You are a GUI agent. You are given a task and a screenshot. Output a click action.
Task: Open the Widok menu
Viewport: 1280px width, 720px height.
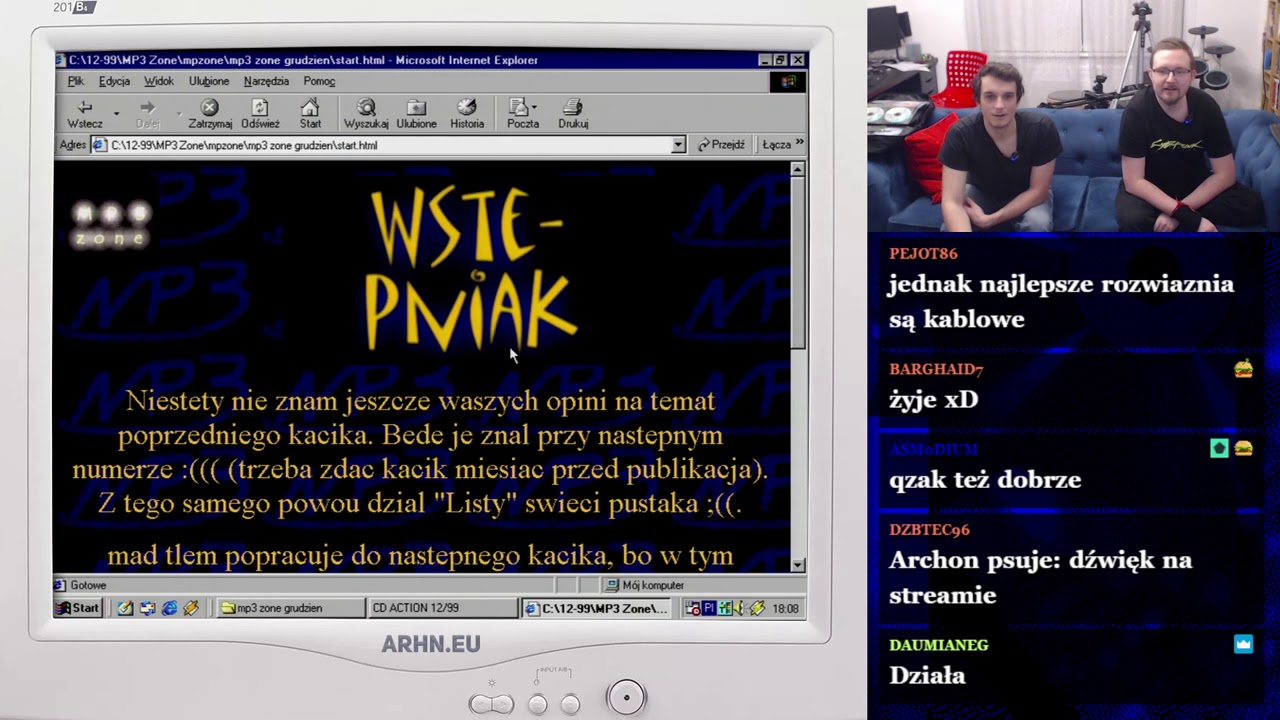[158, 81]
